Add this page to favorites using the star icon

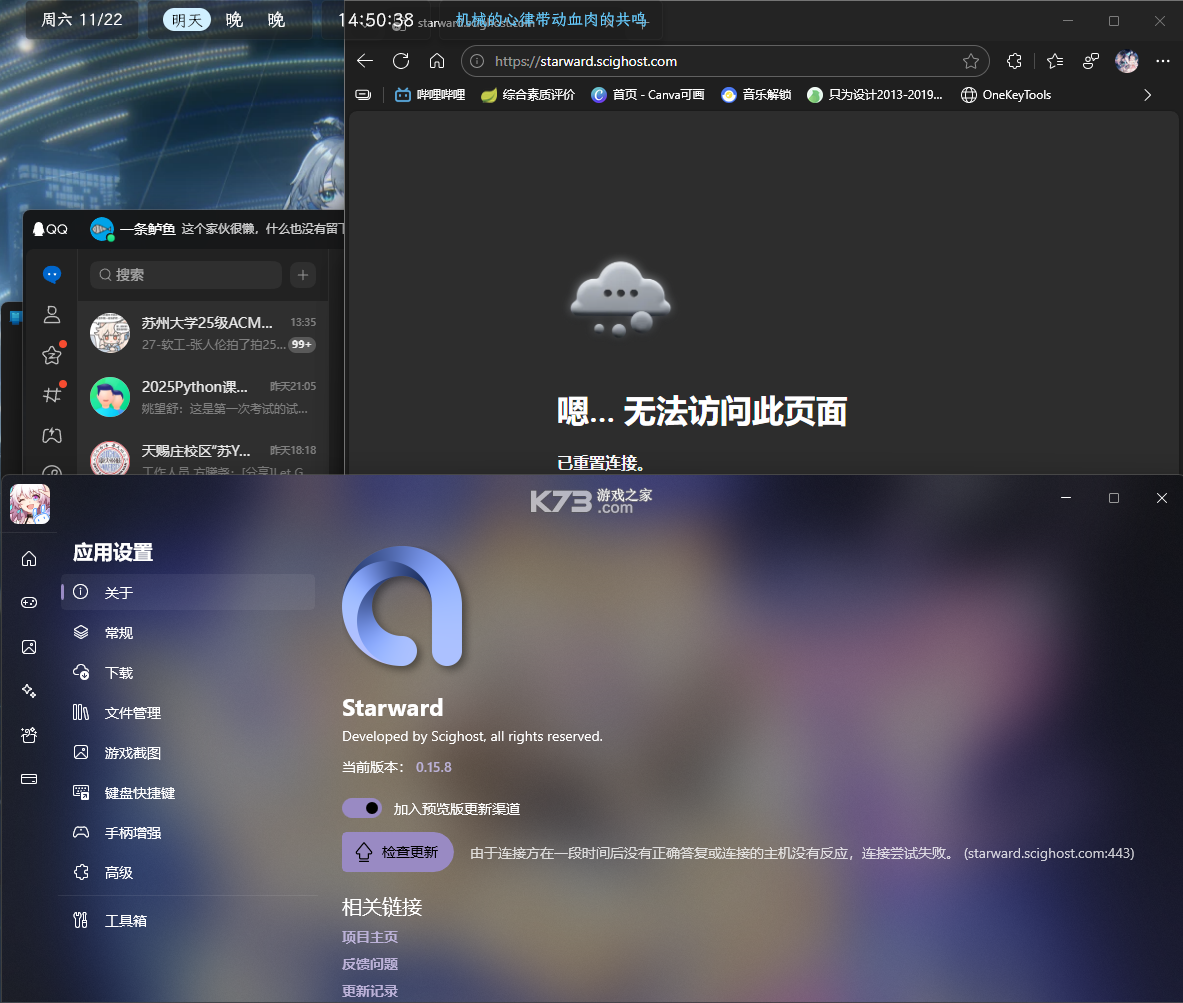point(970,61)
